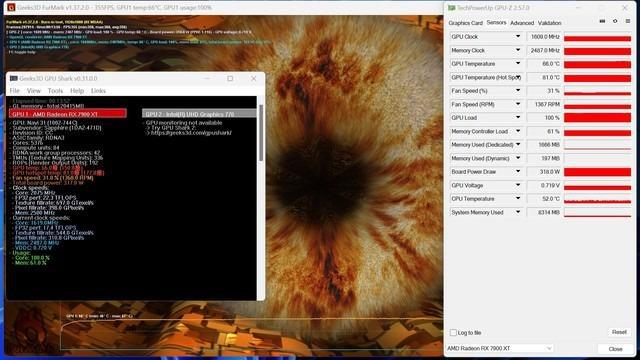The image size is (640, 360).
Task: Click the GPU Clock red sensor graph
Action: [598, 37]
